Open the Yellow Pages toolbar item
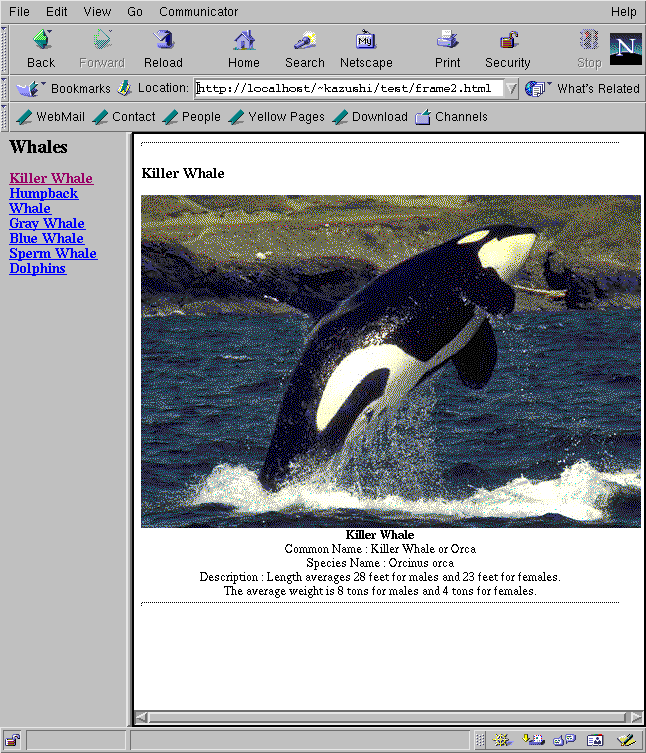Viewport: 646px width, 753px height. click(276, 117)
